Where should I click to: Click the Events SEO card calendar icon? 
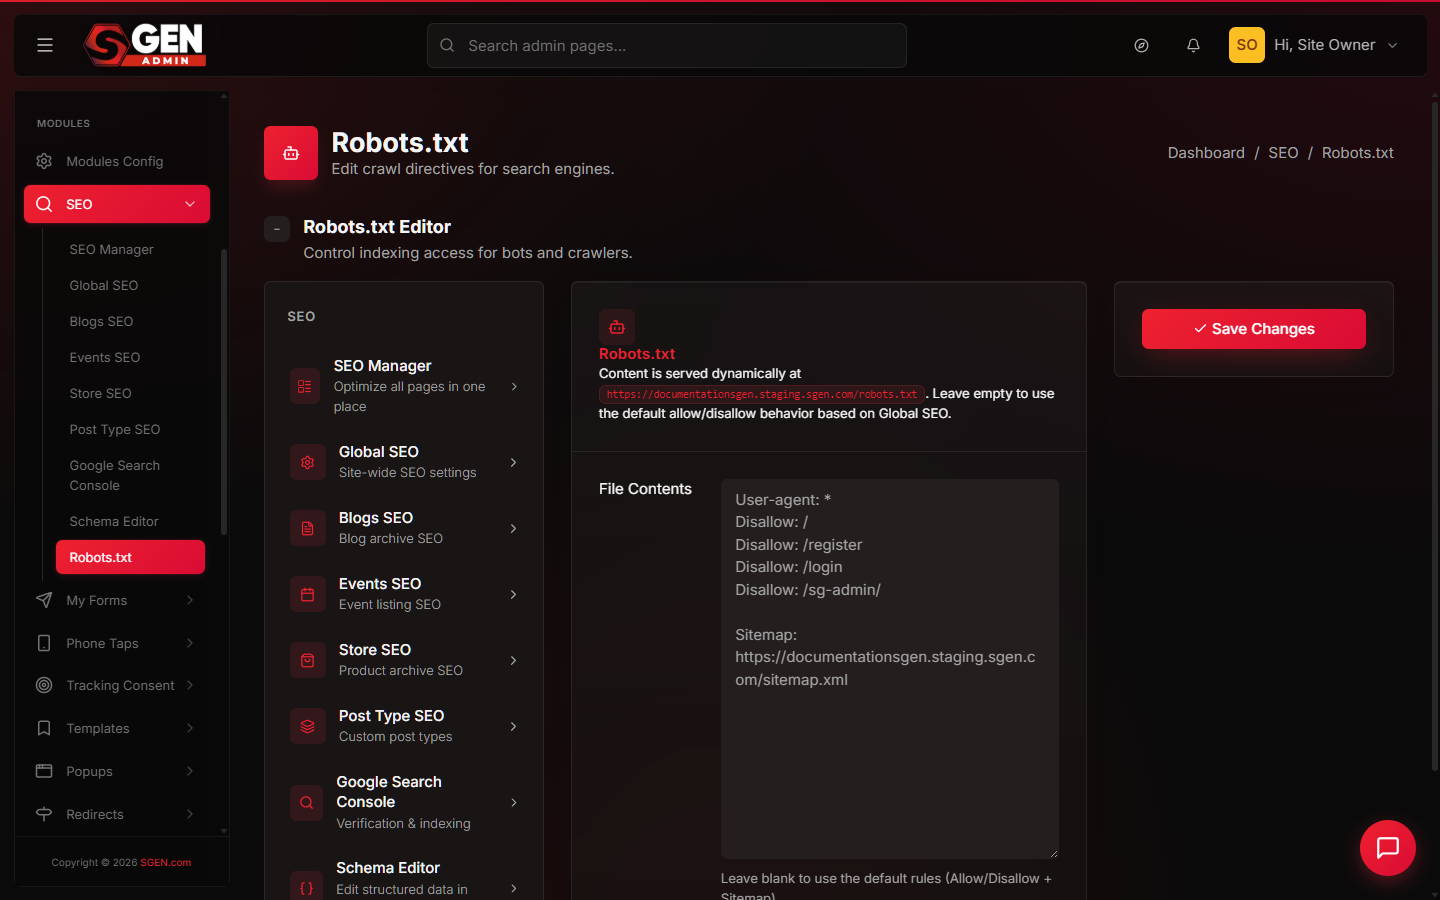pyautogui.click(x=308, y=594)
